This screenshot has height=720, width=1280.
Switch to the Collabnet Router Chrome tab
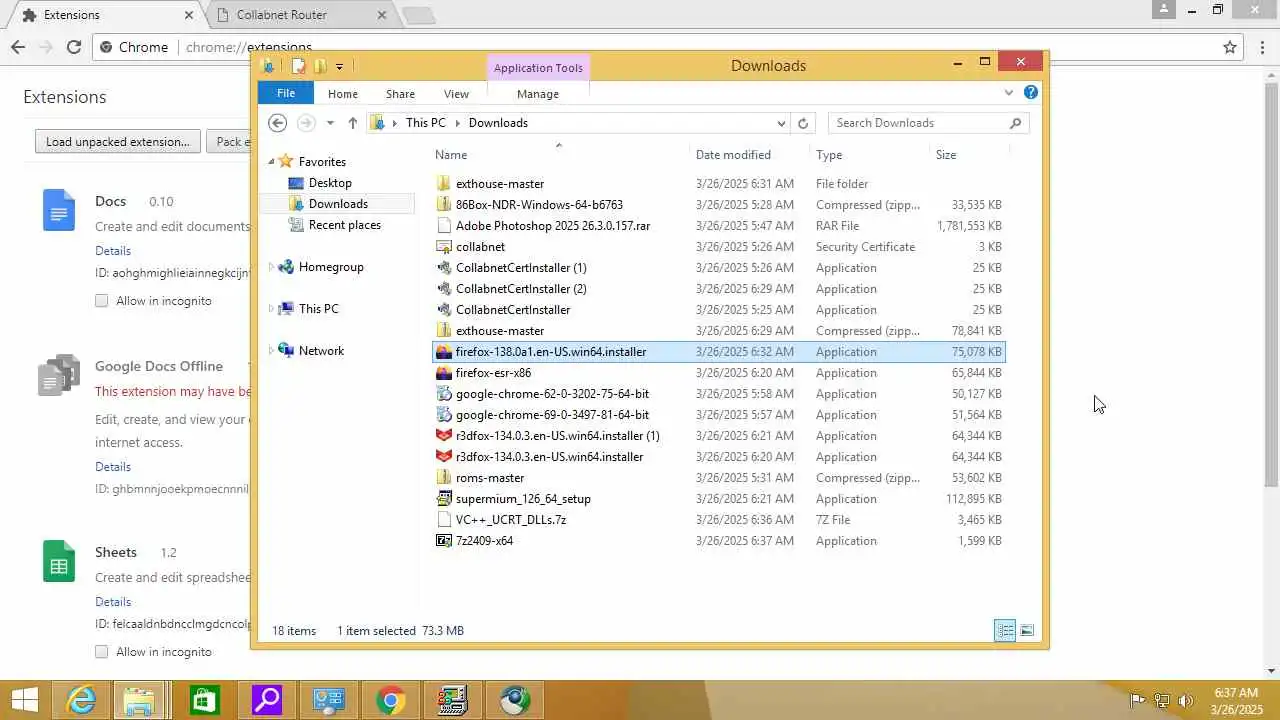(302, 15)
